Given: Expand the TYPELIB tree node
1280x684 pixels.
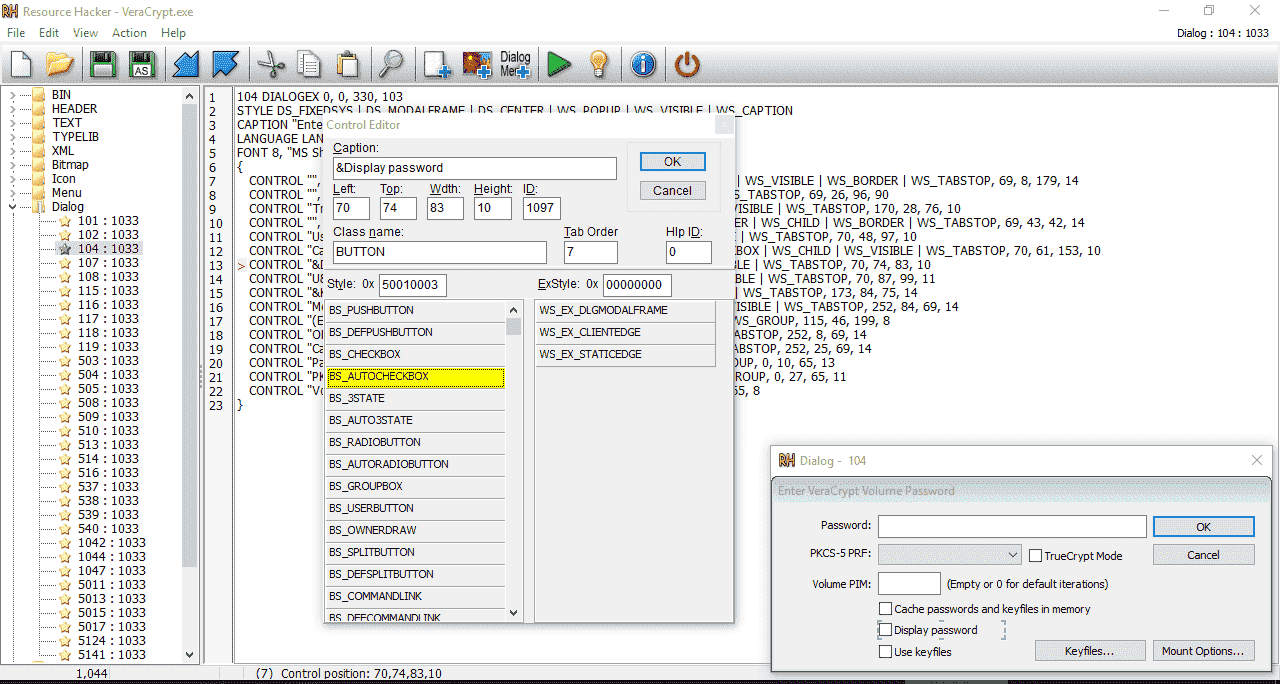Looking at the screenshot, I should click(12, 137).
